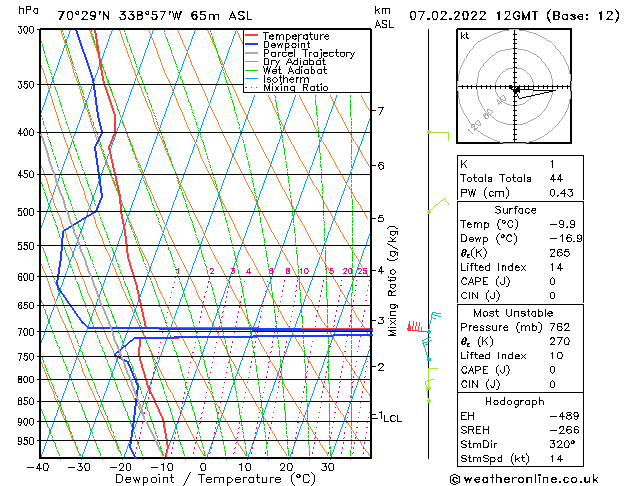
Task: Click the Totals Totals value 44
Action: (x=556, y=178)
